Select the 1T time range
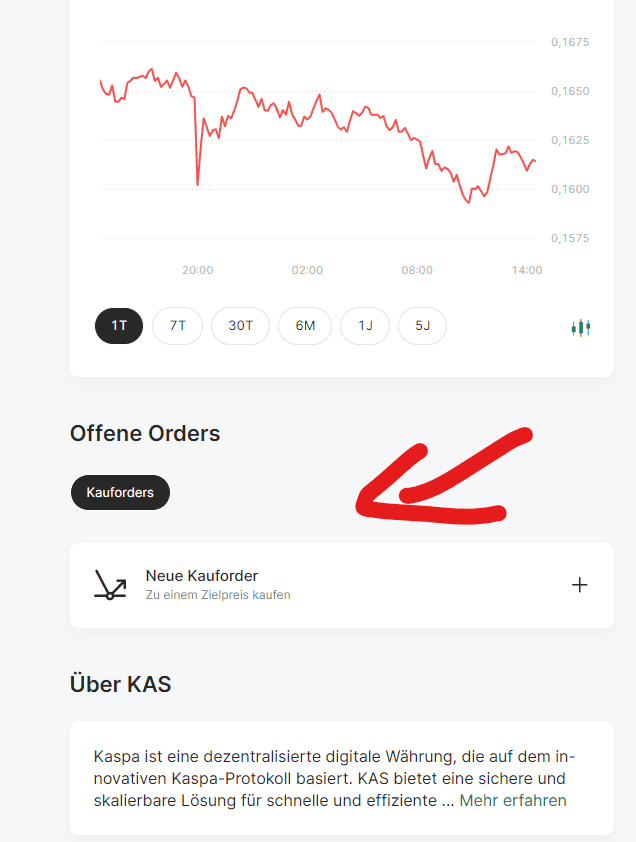Screen dimensions: 636x842 [119, 325]
